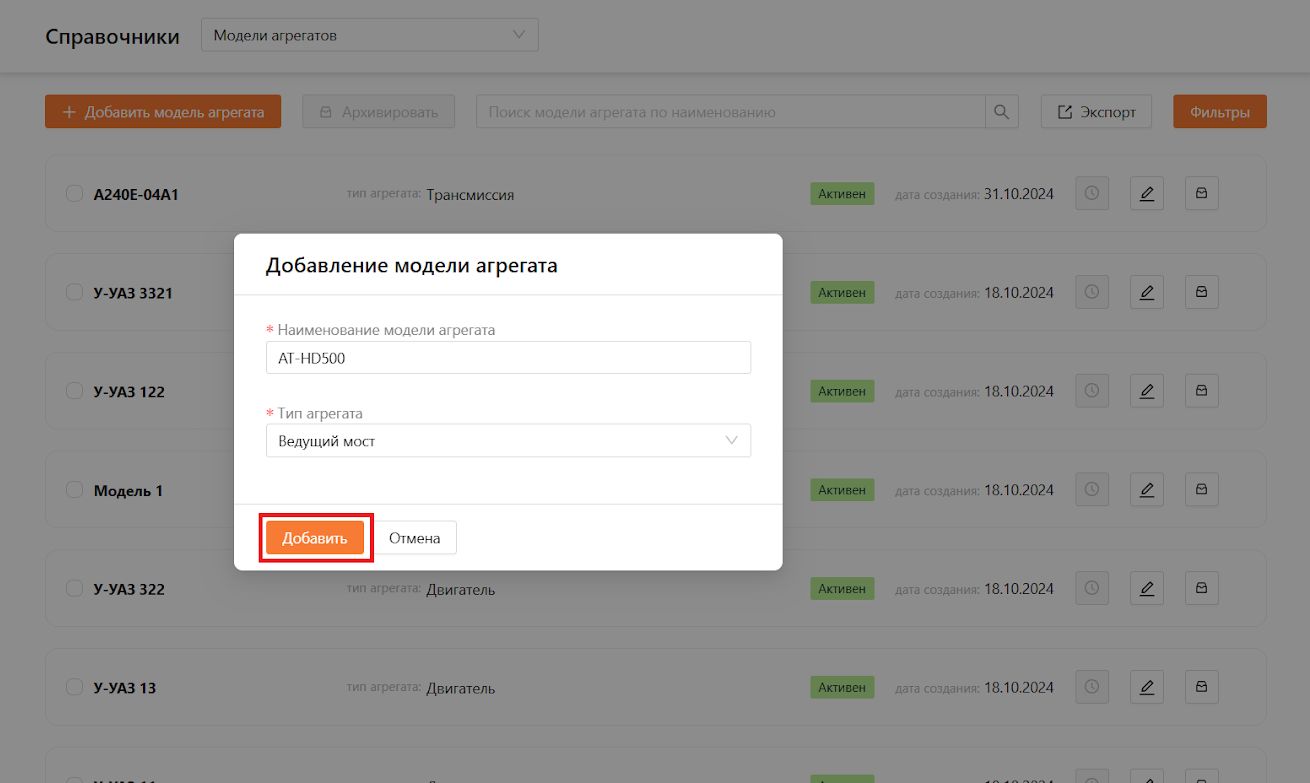Tick the Модель 1 row checkbox
The image size is (1310, 783).
(74, 490)
